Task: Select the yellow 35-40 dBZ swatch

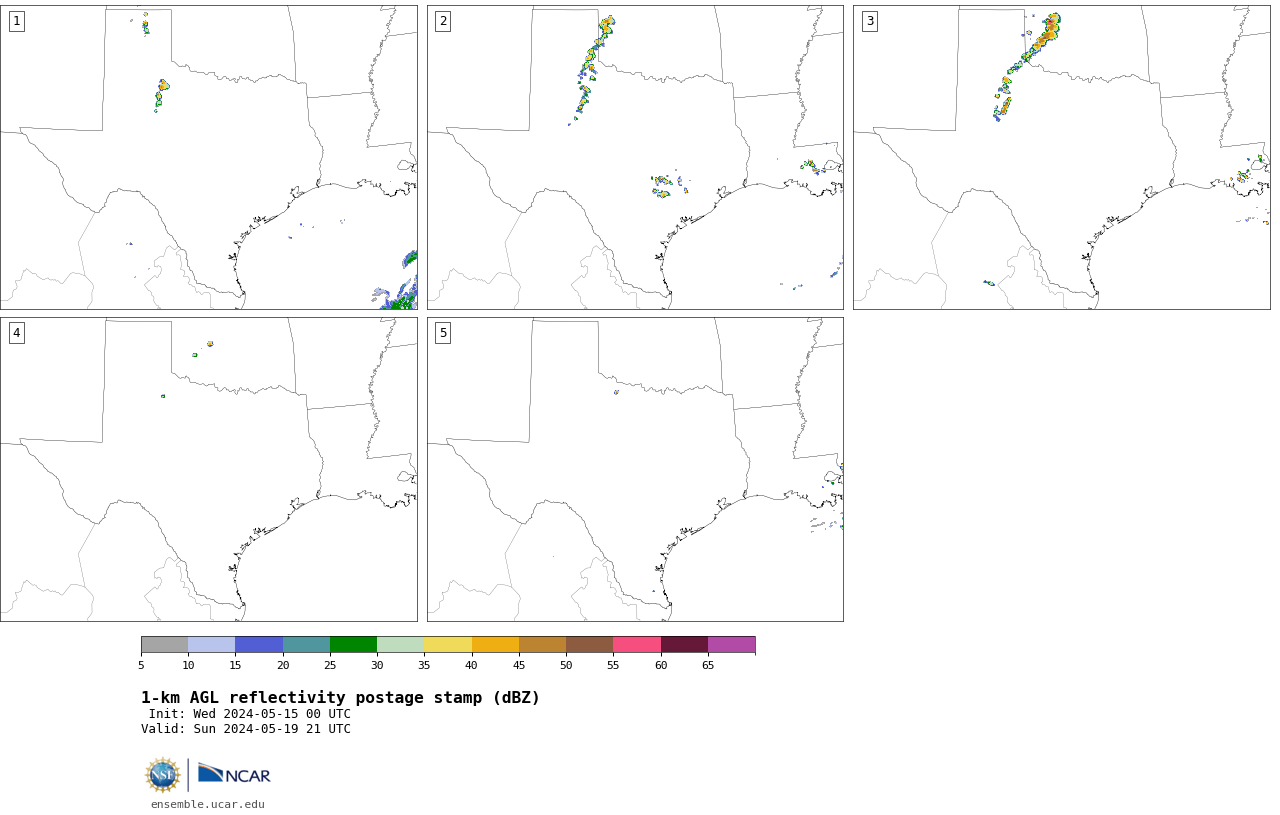Action: tap(448, 644)
